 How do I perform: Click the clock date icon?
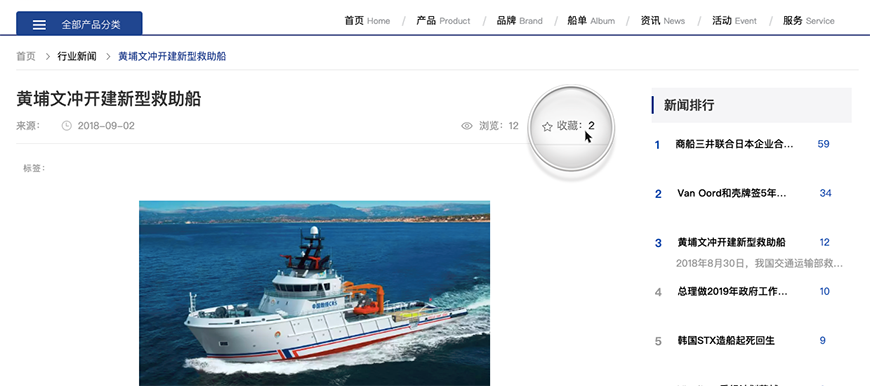(67, 126)
